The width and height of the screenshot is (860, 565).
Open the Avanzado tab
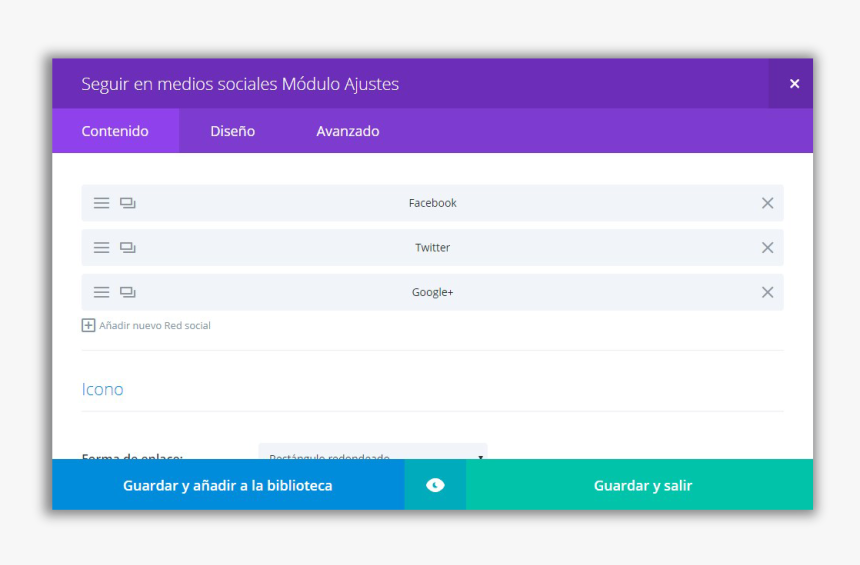pos(348,131)
